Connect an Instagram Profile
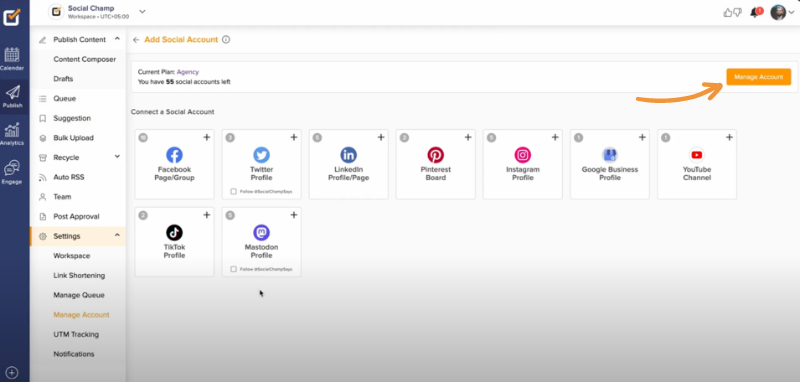800x382 pixels. (522, 164)
